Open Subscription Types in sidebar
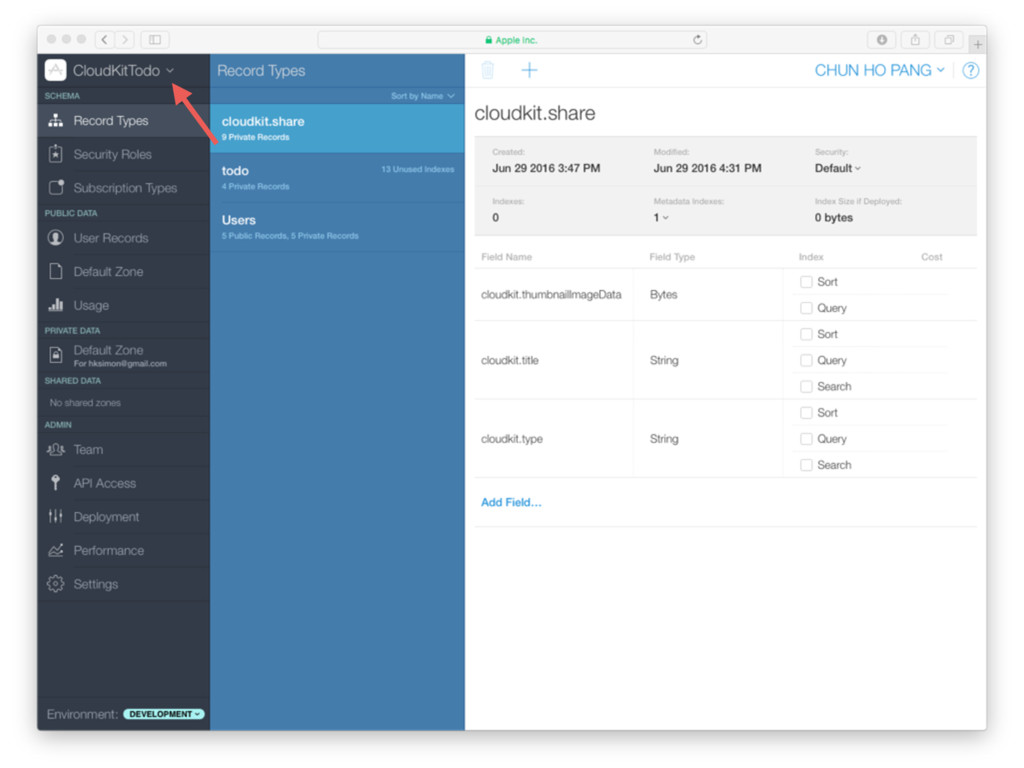The height and width of the screenshot is (768, 1024). click(123, 187)
